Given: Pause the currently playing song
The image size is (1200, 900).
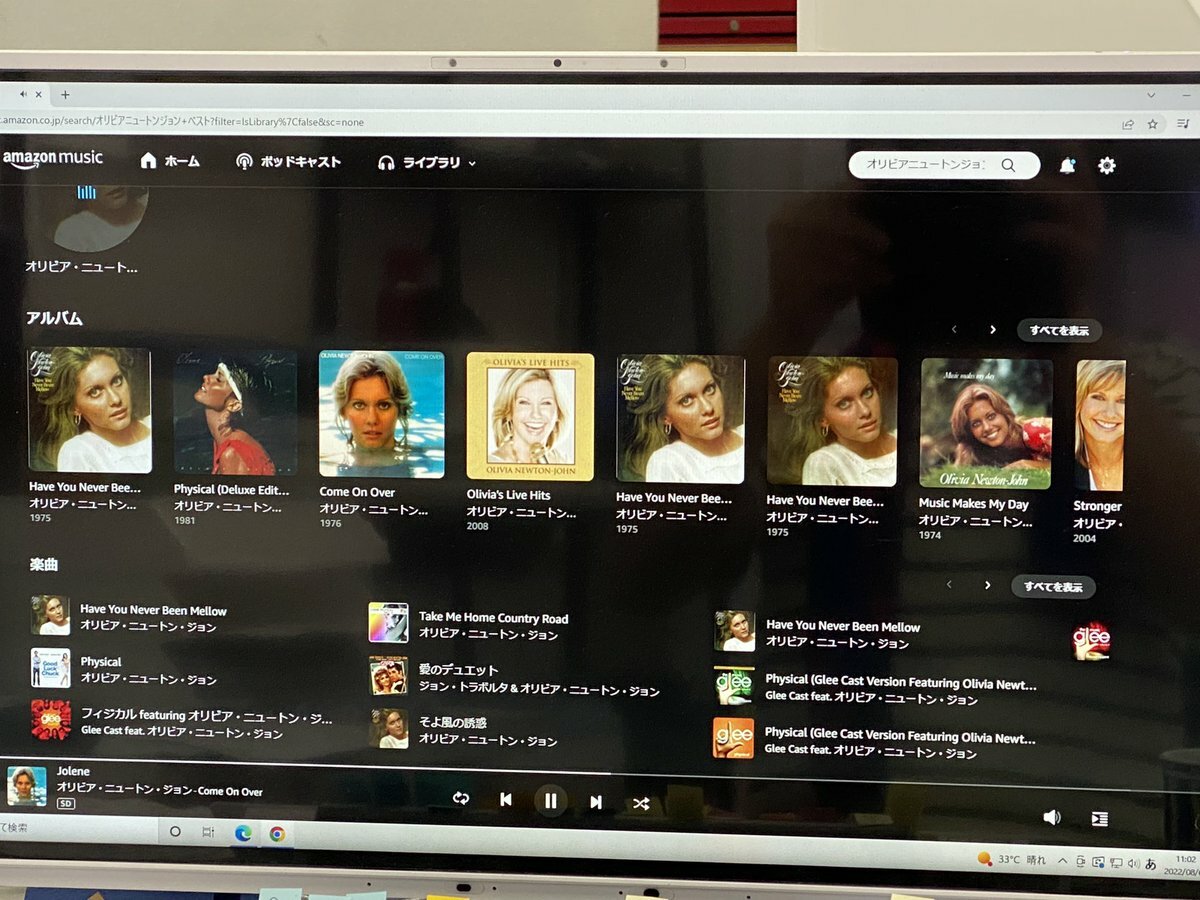Looking at the screenshot, I should [x=550, y=801].
